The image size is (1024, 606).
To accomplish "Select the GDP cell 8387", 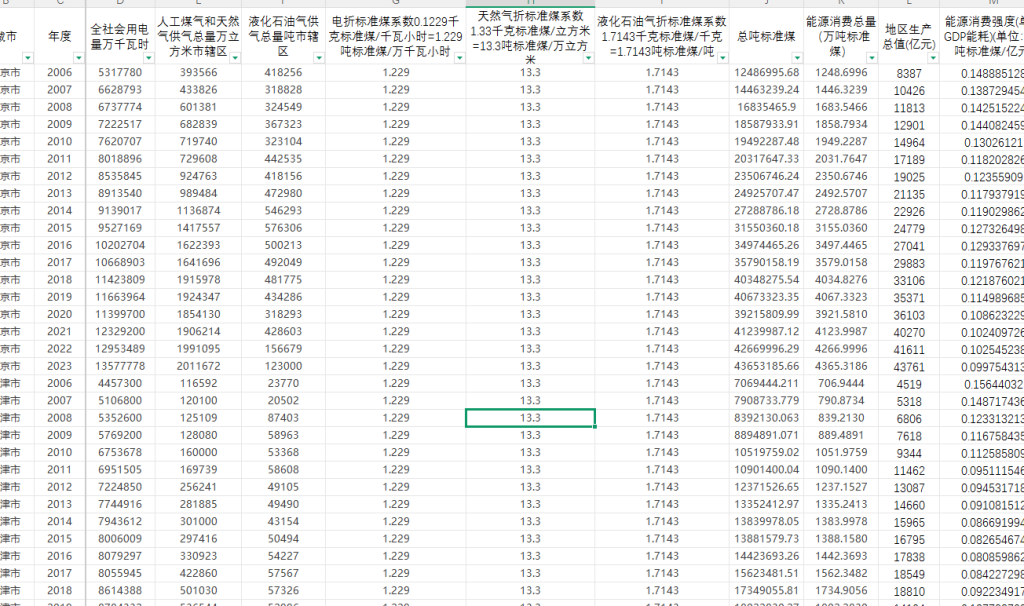I will pyautogui.click(x=908, y=74).
